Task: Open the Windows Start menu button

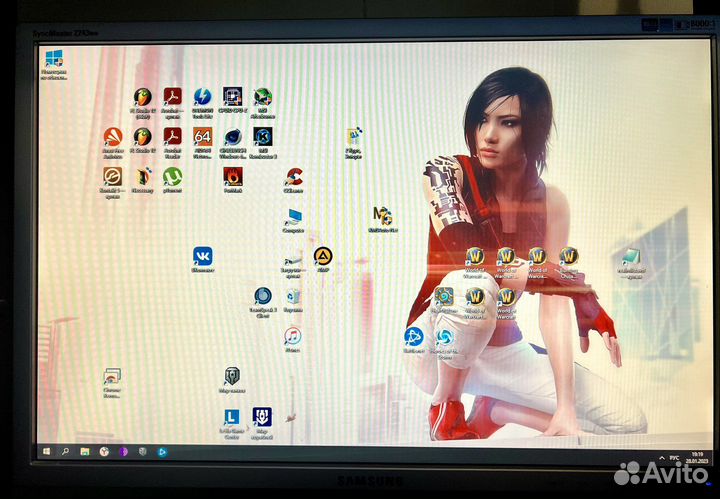Action: pyautogui.click(x=46, y=452)
